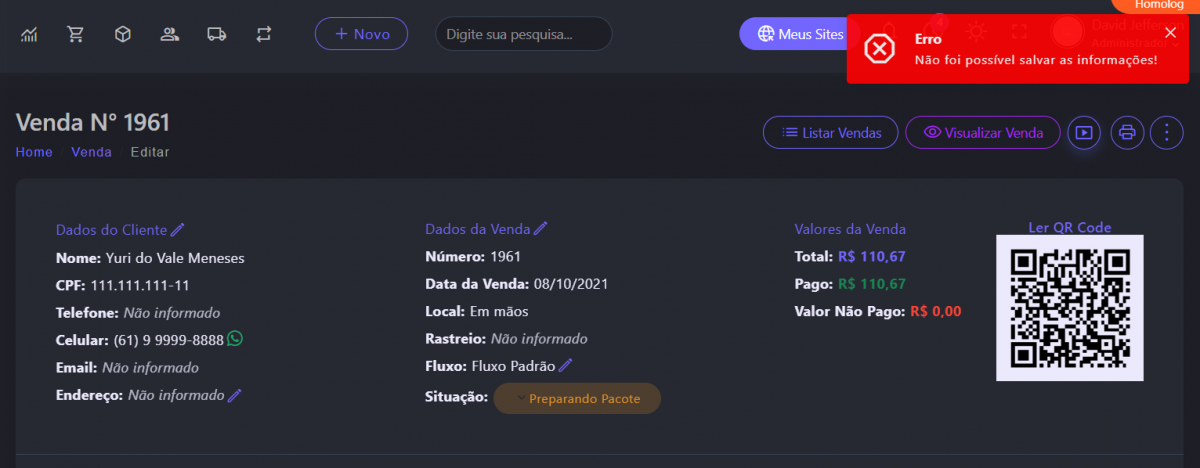1200x468 pixels.
Task: Open the shopping cart sales menu
Action: tap(76, 34)
